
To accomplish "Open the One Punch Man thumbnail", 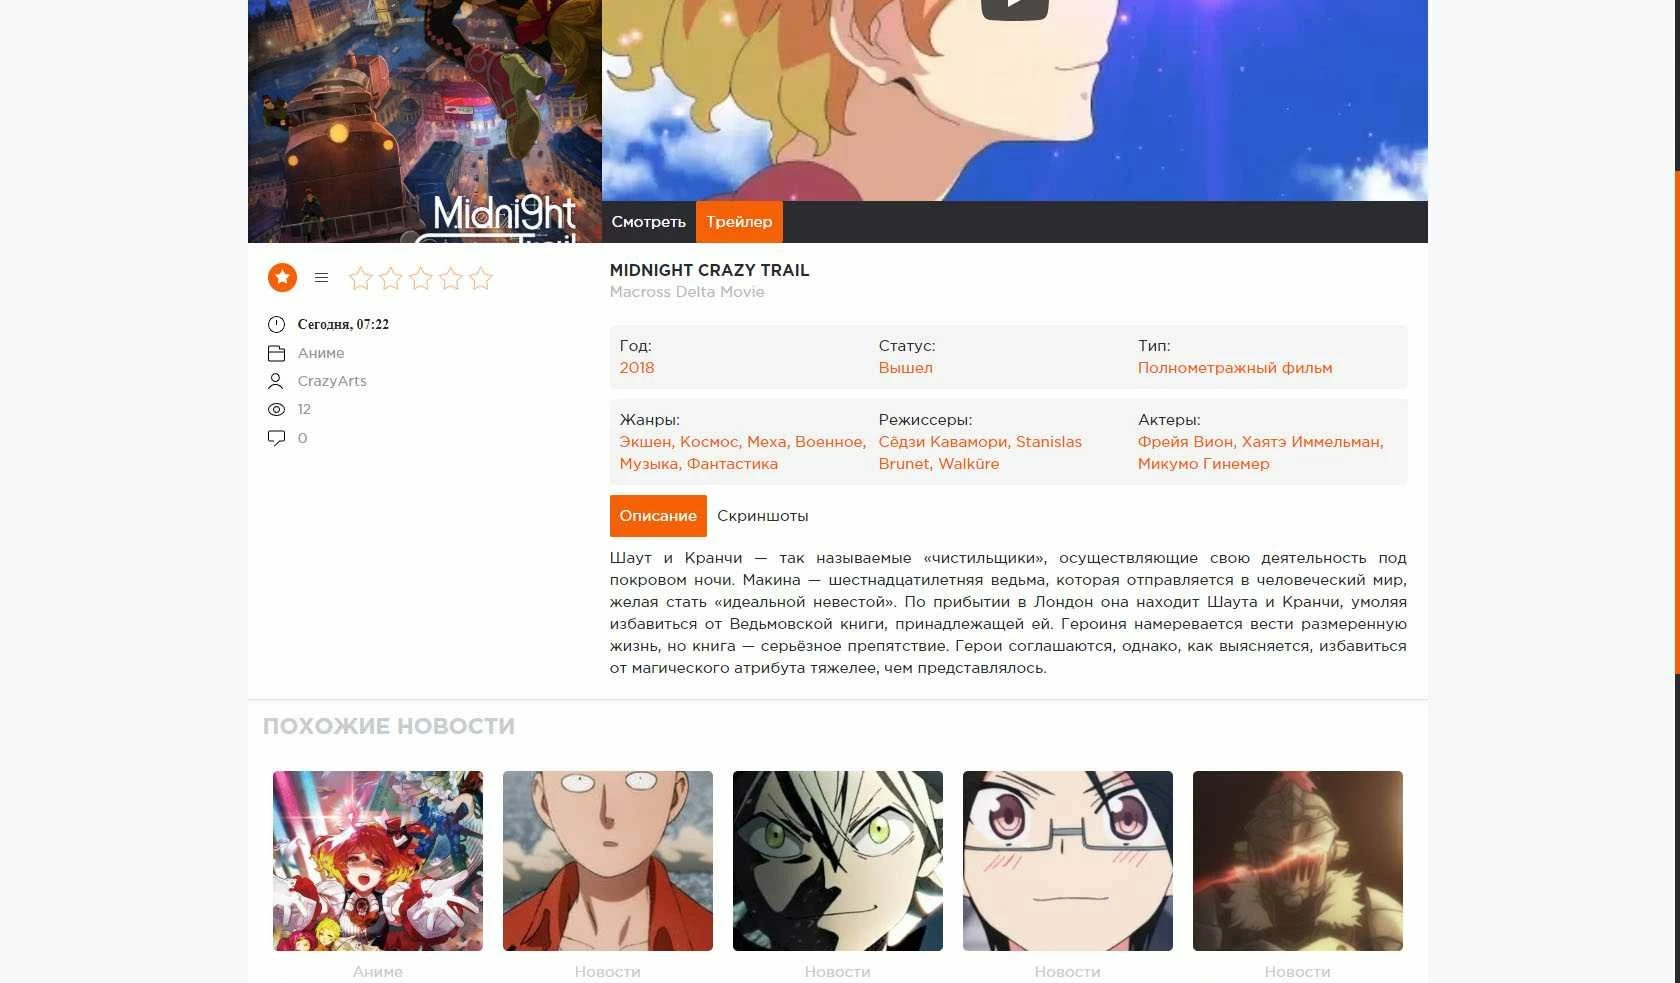I will tap(608, 860).
